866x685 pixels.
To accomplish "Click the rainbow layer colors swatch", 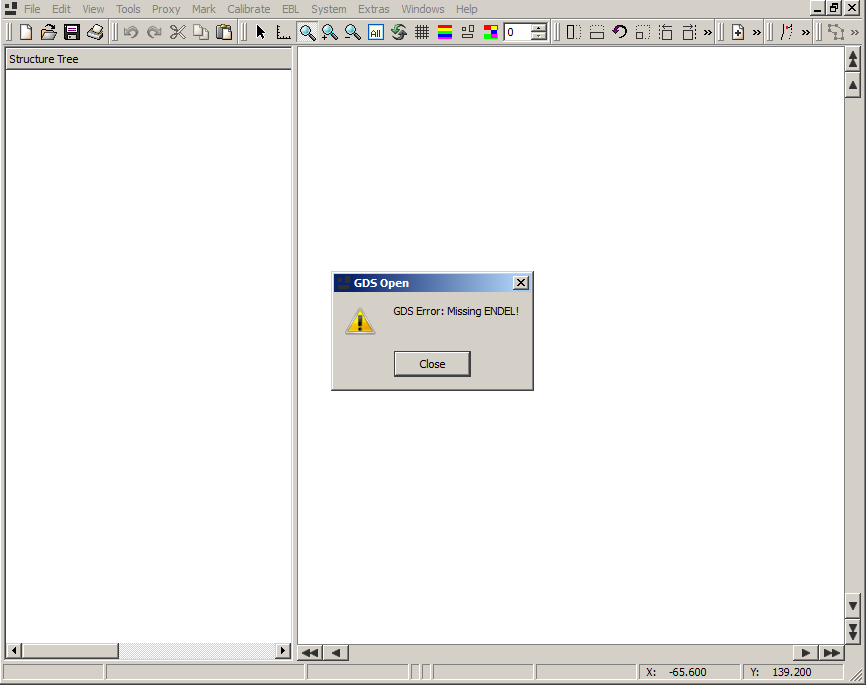I will point(446,31).
